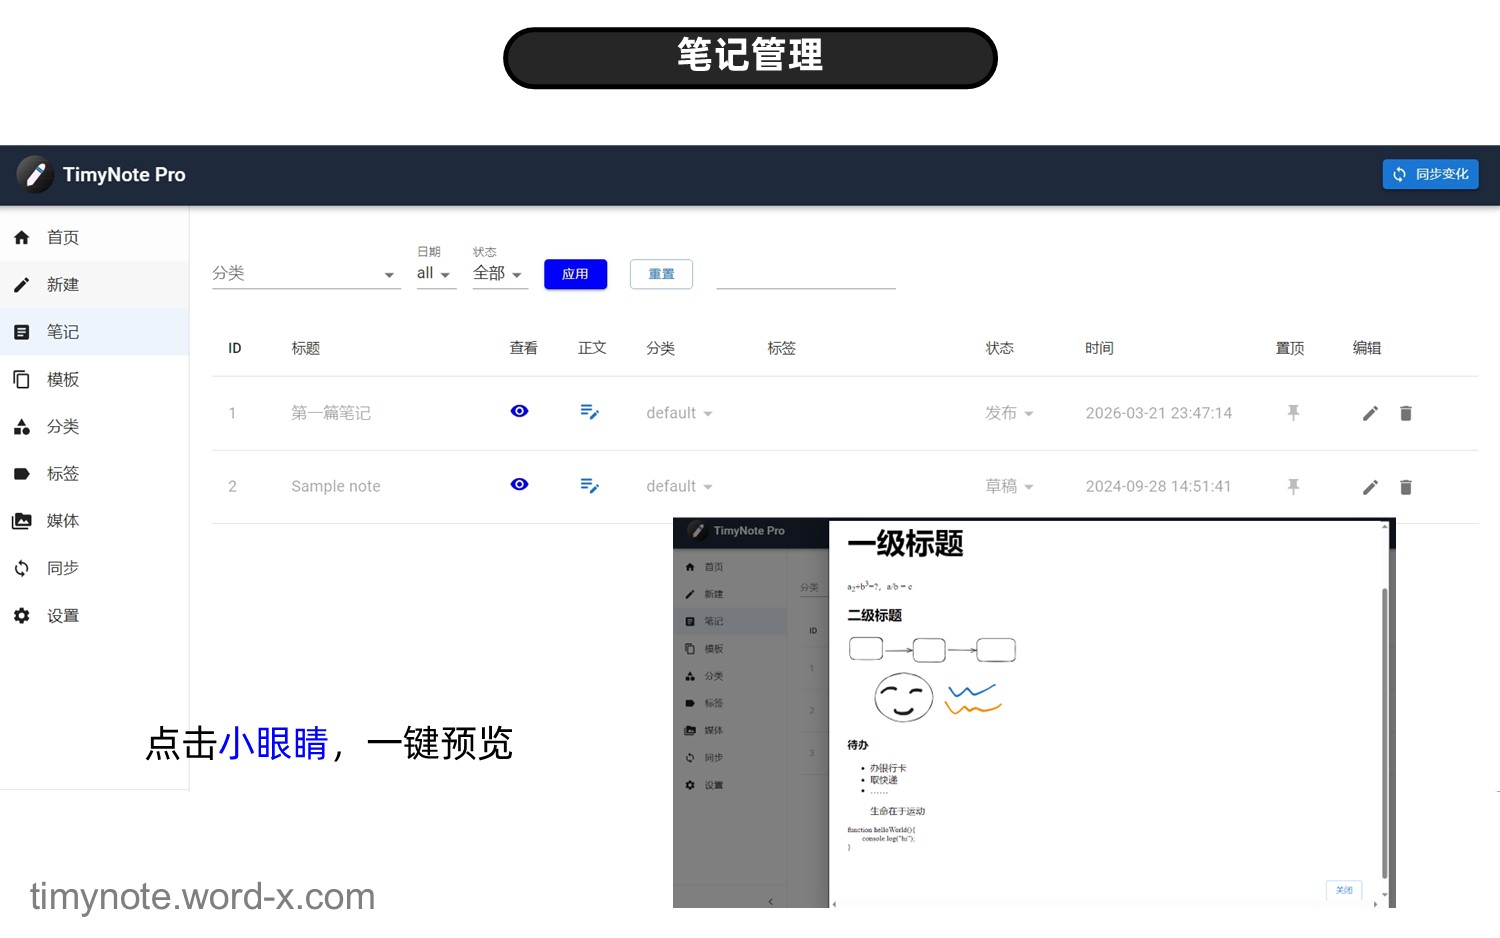Click the TimyNote Pro logo icon
Image resolution: width=1500 pixels, height=938 pixels.
(35, 174)
